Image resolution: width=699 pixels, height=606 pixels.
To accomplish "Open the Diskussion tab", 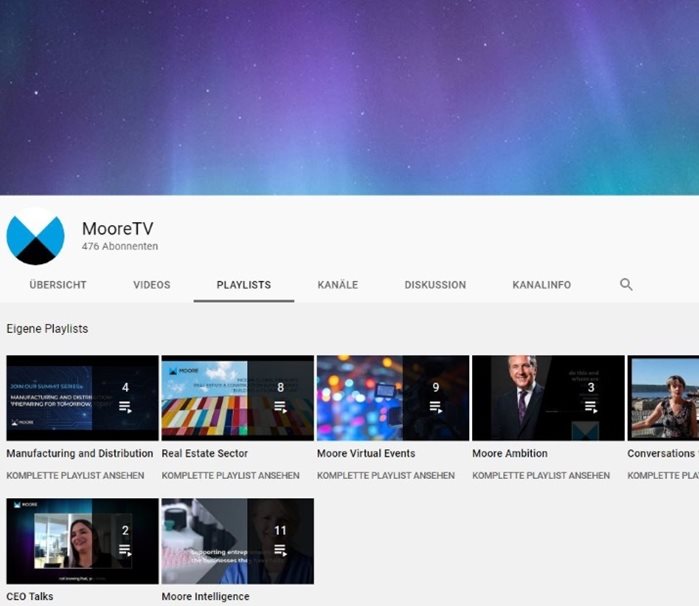I will click(x=435, y=284).
